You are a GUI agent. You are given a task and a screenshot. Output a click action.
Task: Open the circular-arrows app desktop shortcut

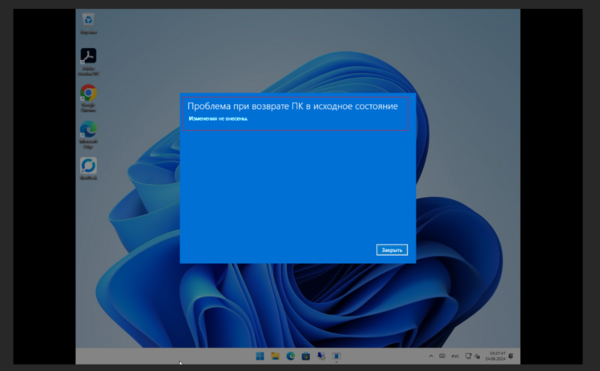tap(88, 169)
